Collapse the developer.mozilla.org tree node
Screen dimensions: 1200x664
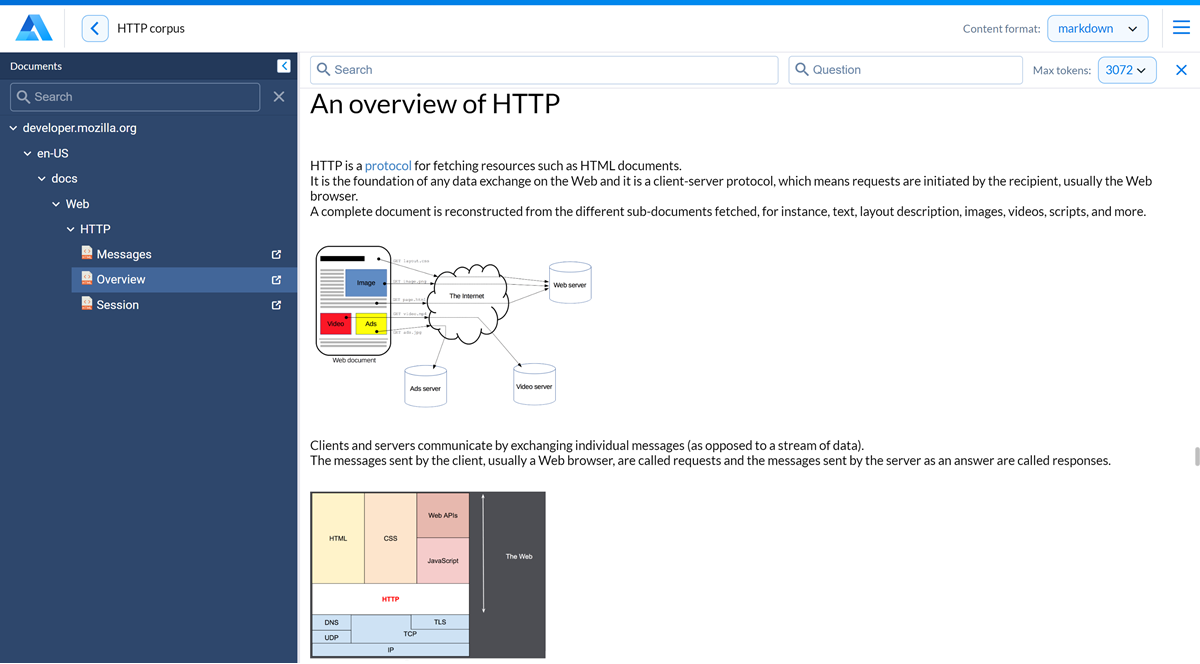pyautogui.click(x=13, y=128)
